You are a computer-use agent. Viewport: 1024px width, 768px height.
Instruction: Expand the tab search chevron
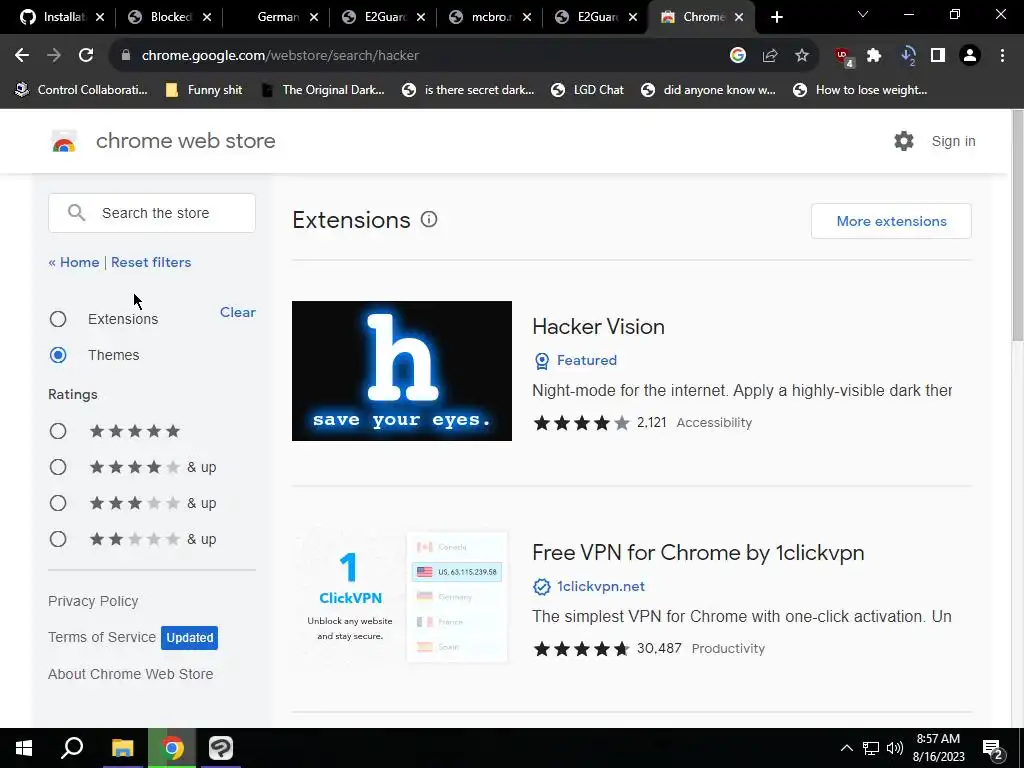pyautogui.click(x=863, y=14)
